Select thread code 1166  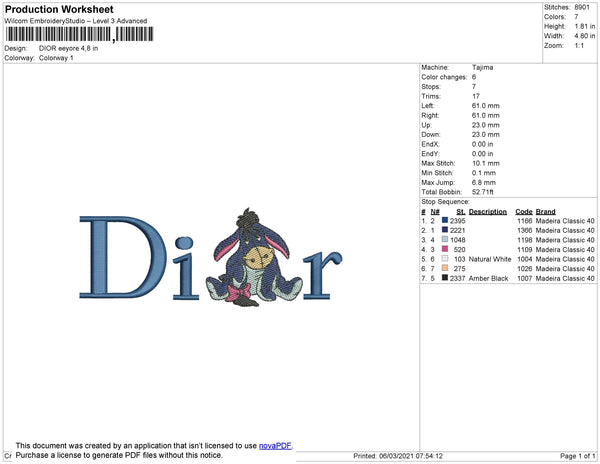[x=525, y=221]
